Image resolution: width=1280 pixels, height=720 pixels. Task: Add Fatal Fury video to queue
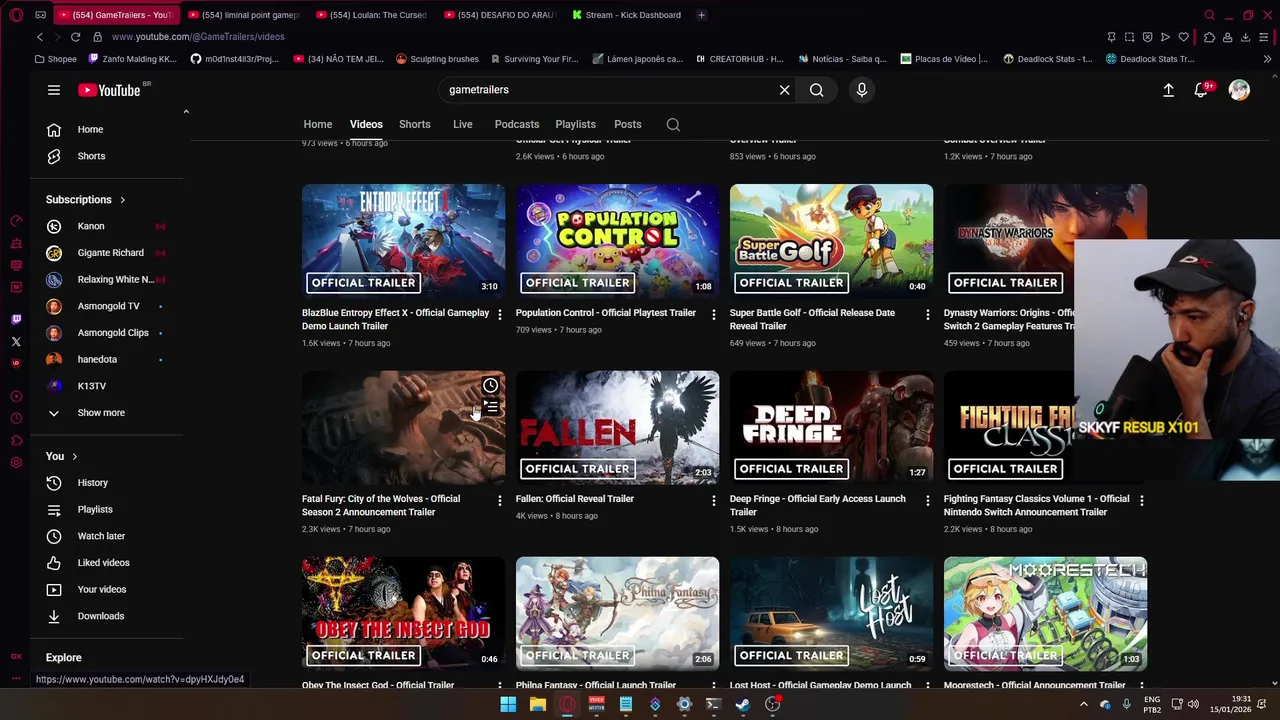(490, 407)
